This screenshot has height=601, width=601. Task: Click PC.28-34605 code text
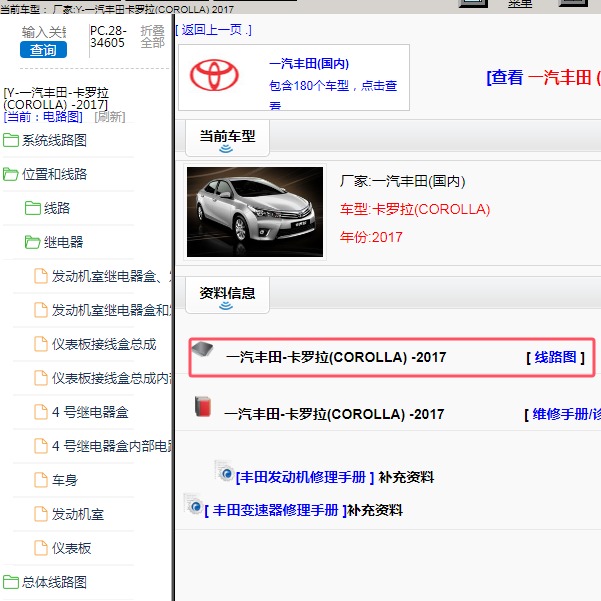[x=108, y=36]
